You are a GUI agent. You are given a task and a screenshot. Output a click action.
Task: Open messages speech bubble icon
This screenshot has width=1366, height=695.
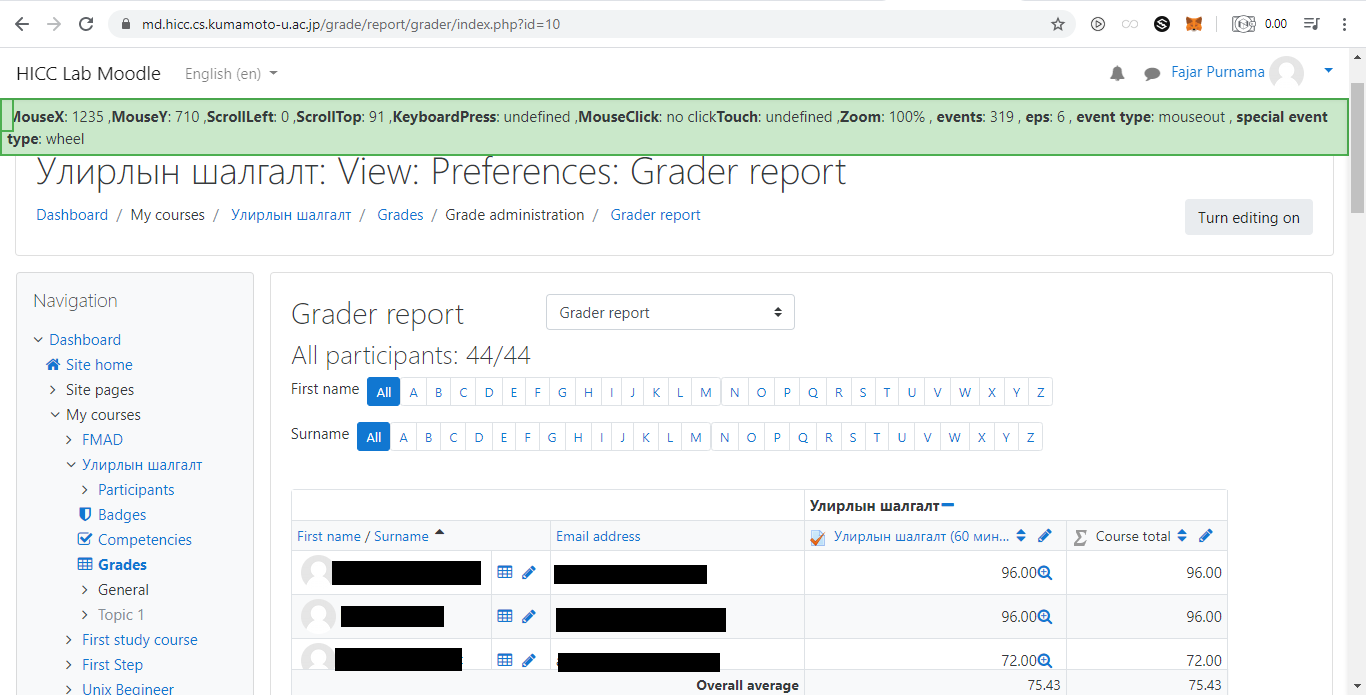tap(1152, 74)
